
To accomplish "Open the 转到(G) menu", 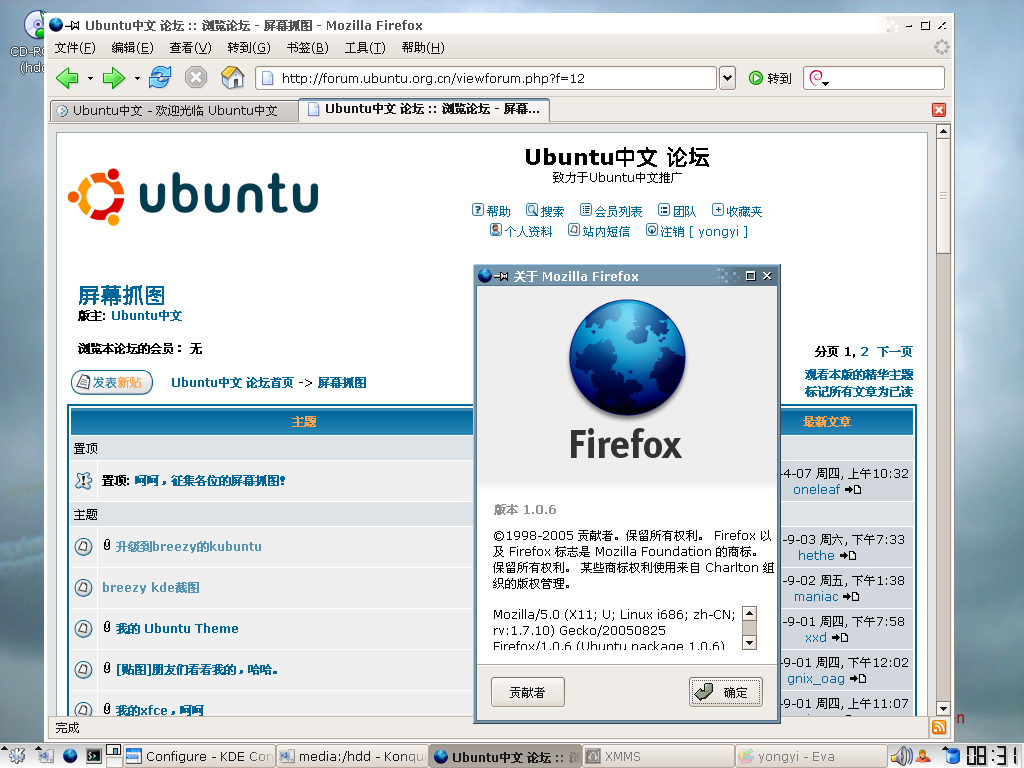I will coord(249,48).
